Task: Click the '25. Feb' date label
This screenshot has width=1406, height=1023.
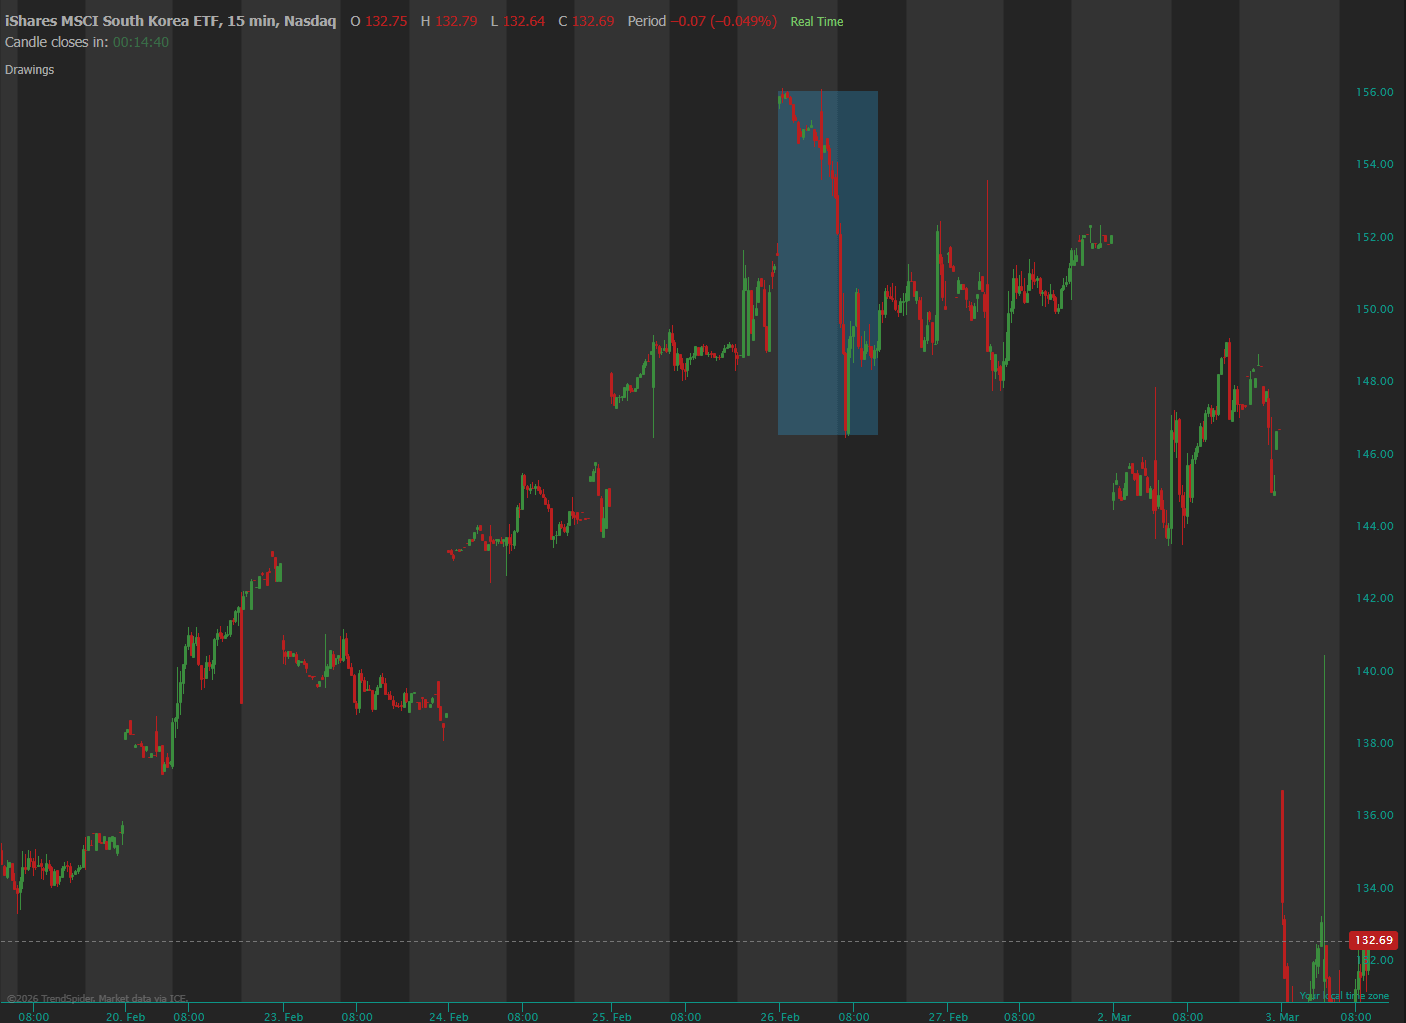Action: click(x=611, y=1017)
